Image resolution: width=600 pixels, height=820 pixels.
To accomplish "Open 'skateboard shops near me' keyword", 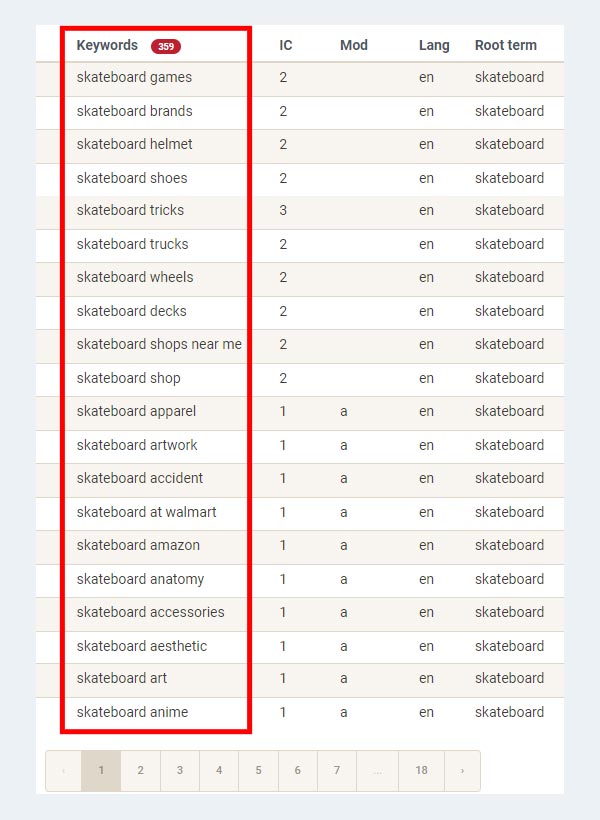I will click(159, 345).
